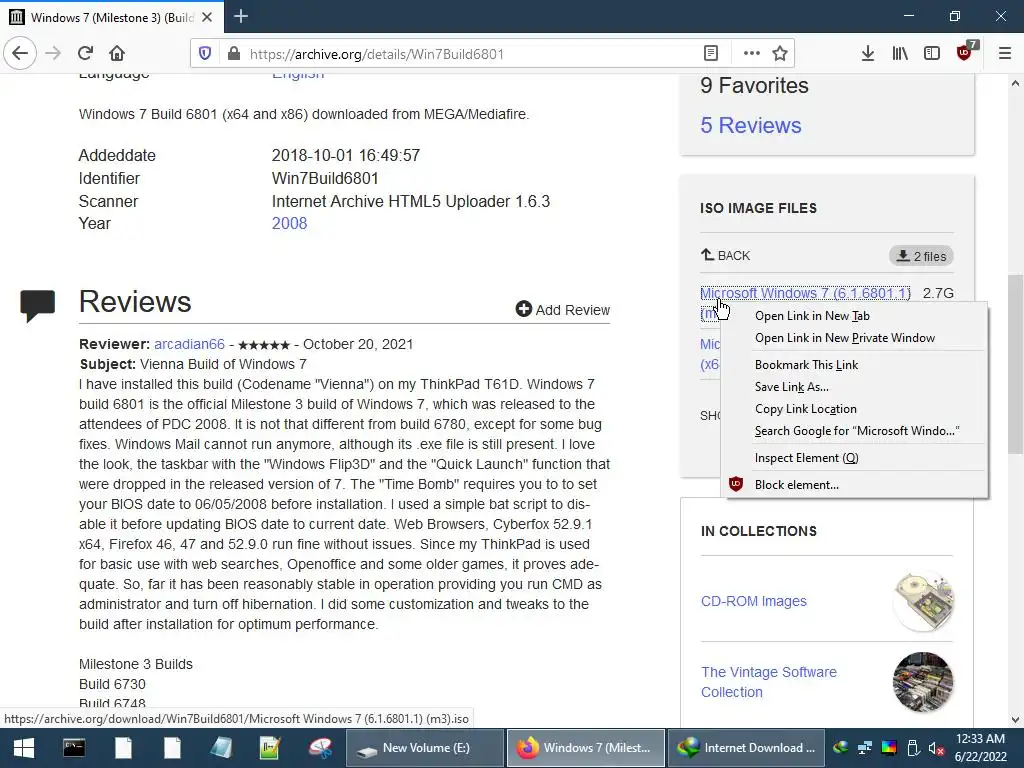
Task: Show tracking protection shield info
Action: click(x=205, y=54)
